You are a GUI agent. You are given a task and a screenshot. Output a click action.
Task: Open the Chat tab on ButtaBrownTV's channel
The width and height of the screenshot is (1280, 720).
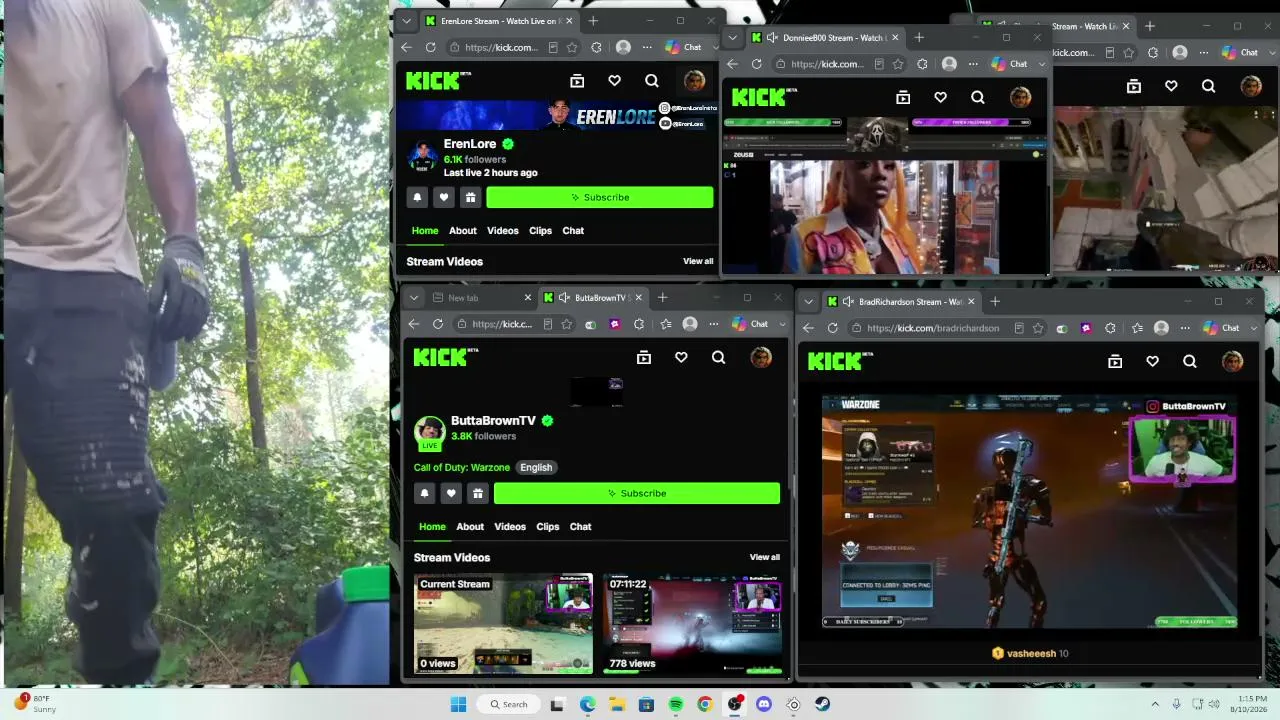tap(581, 527)
